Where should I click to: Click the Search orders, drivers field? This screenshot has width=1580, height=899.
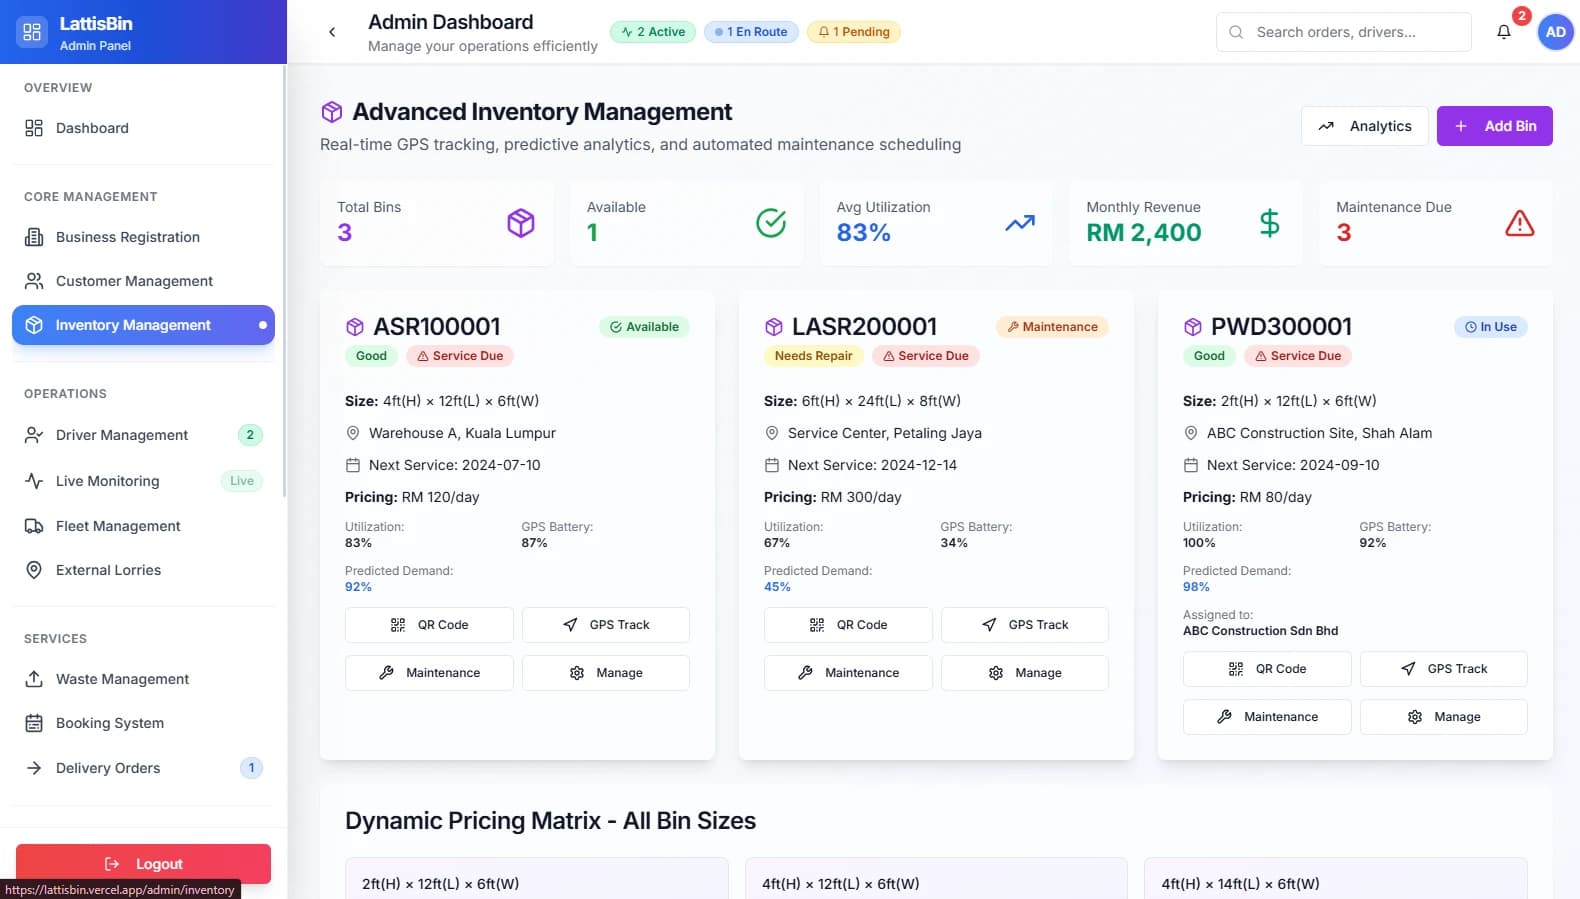[1343, 32]
